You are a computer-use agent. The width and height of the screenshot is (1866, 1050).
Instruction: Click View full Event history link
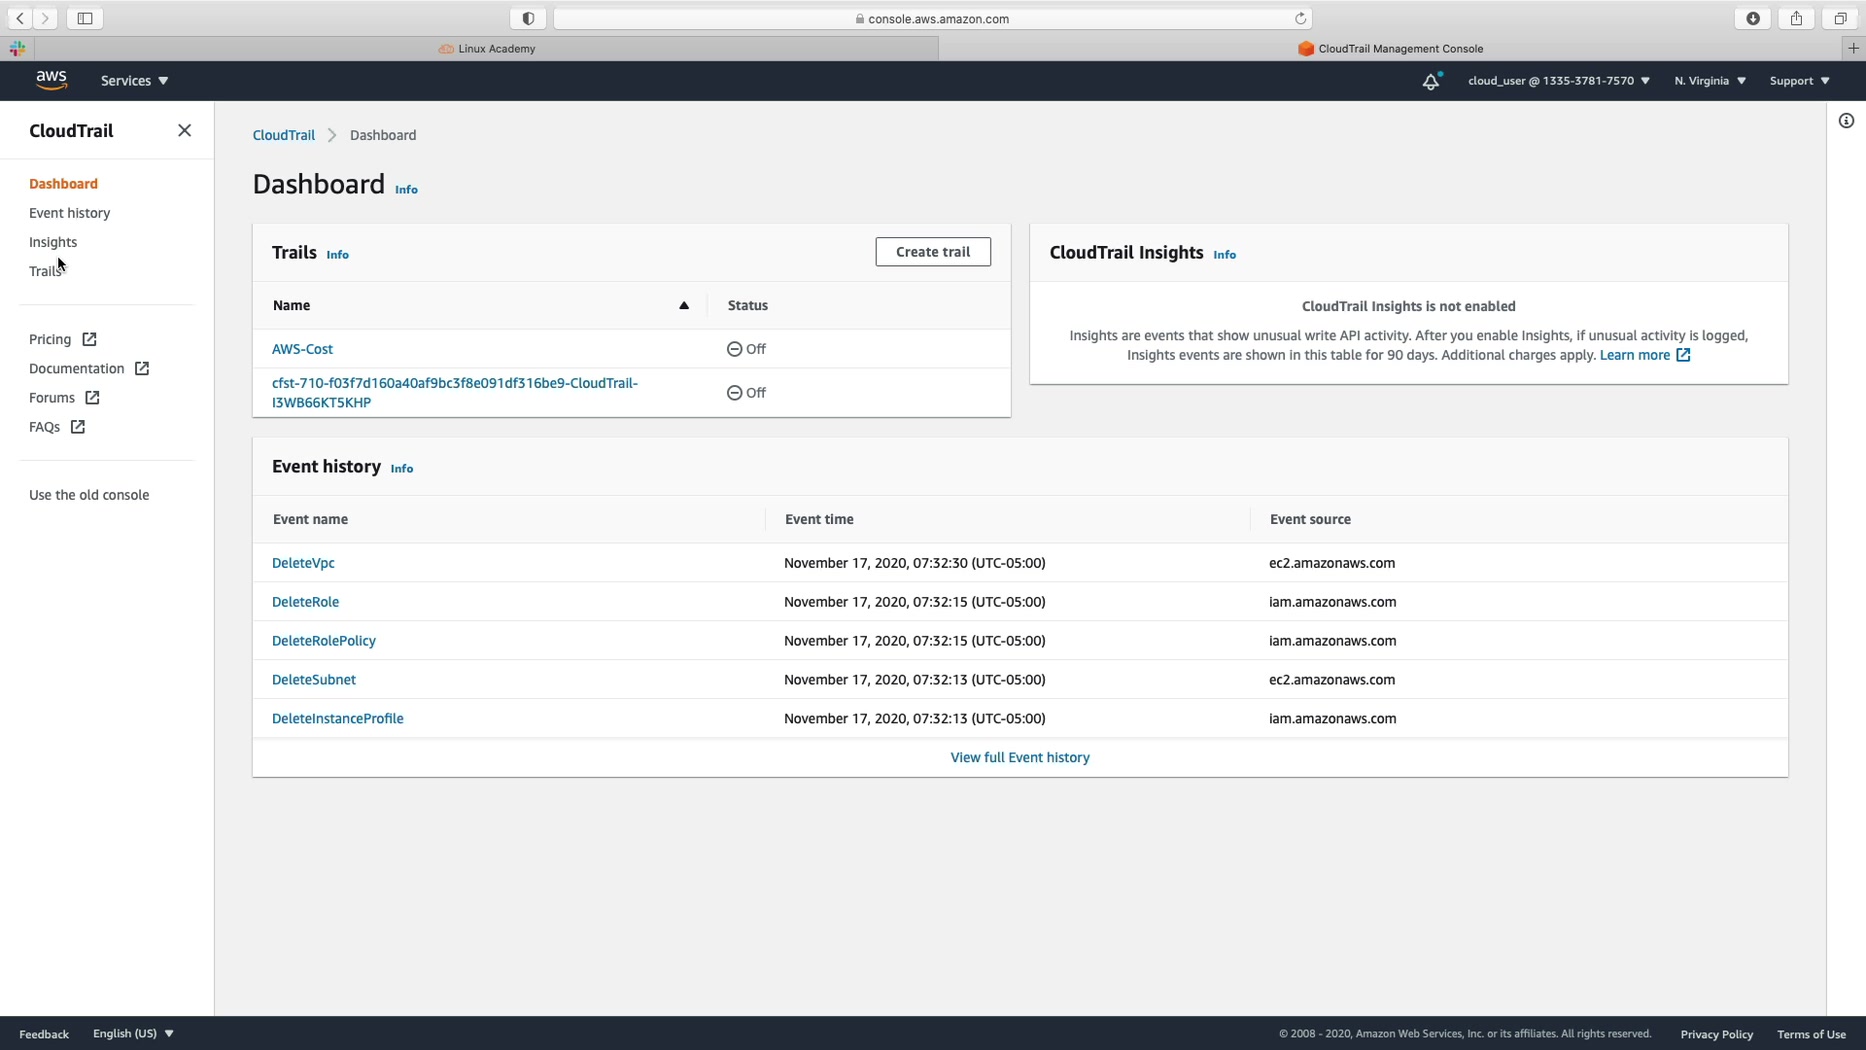1020,758
